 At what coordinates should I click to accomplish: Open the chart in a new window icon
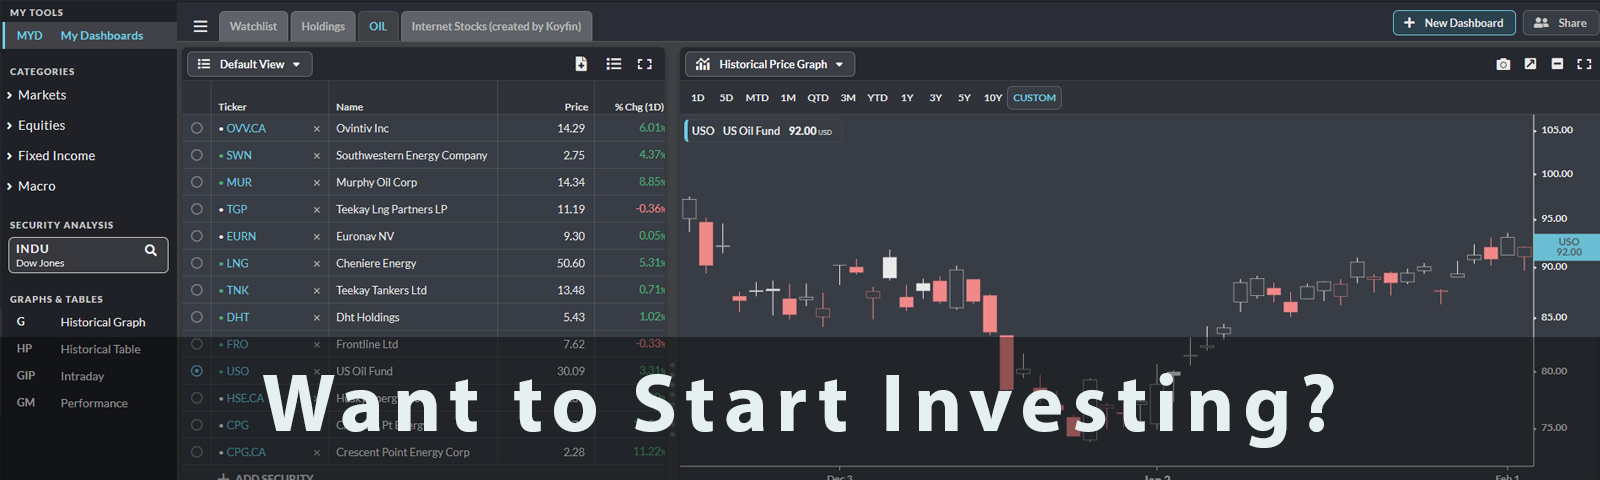click(x=1530, y=64)
